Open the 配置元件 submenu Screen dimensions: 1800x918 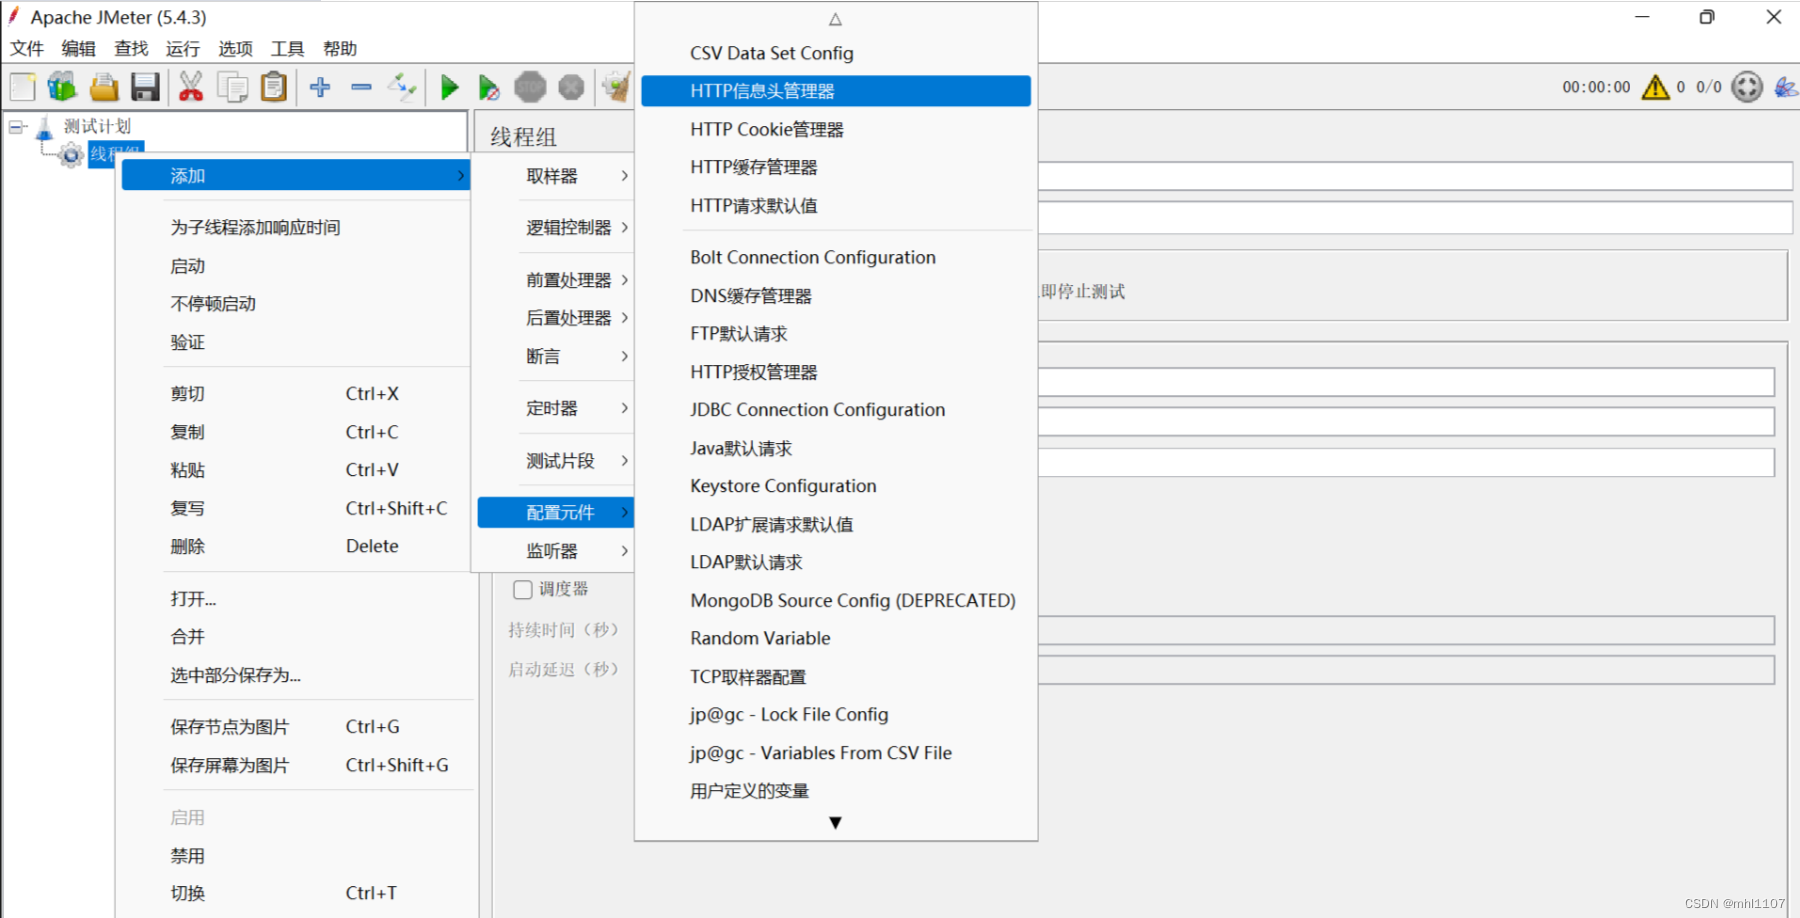point(555,513)
